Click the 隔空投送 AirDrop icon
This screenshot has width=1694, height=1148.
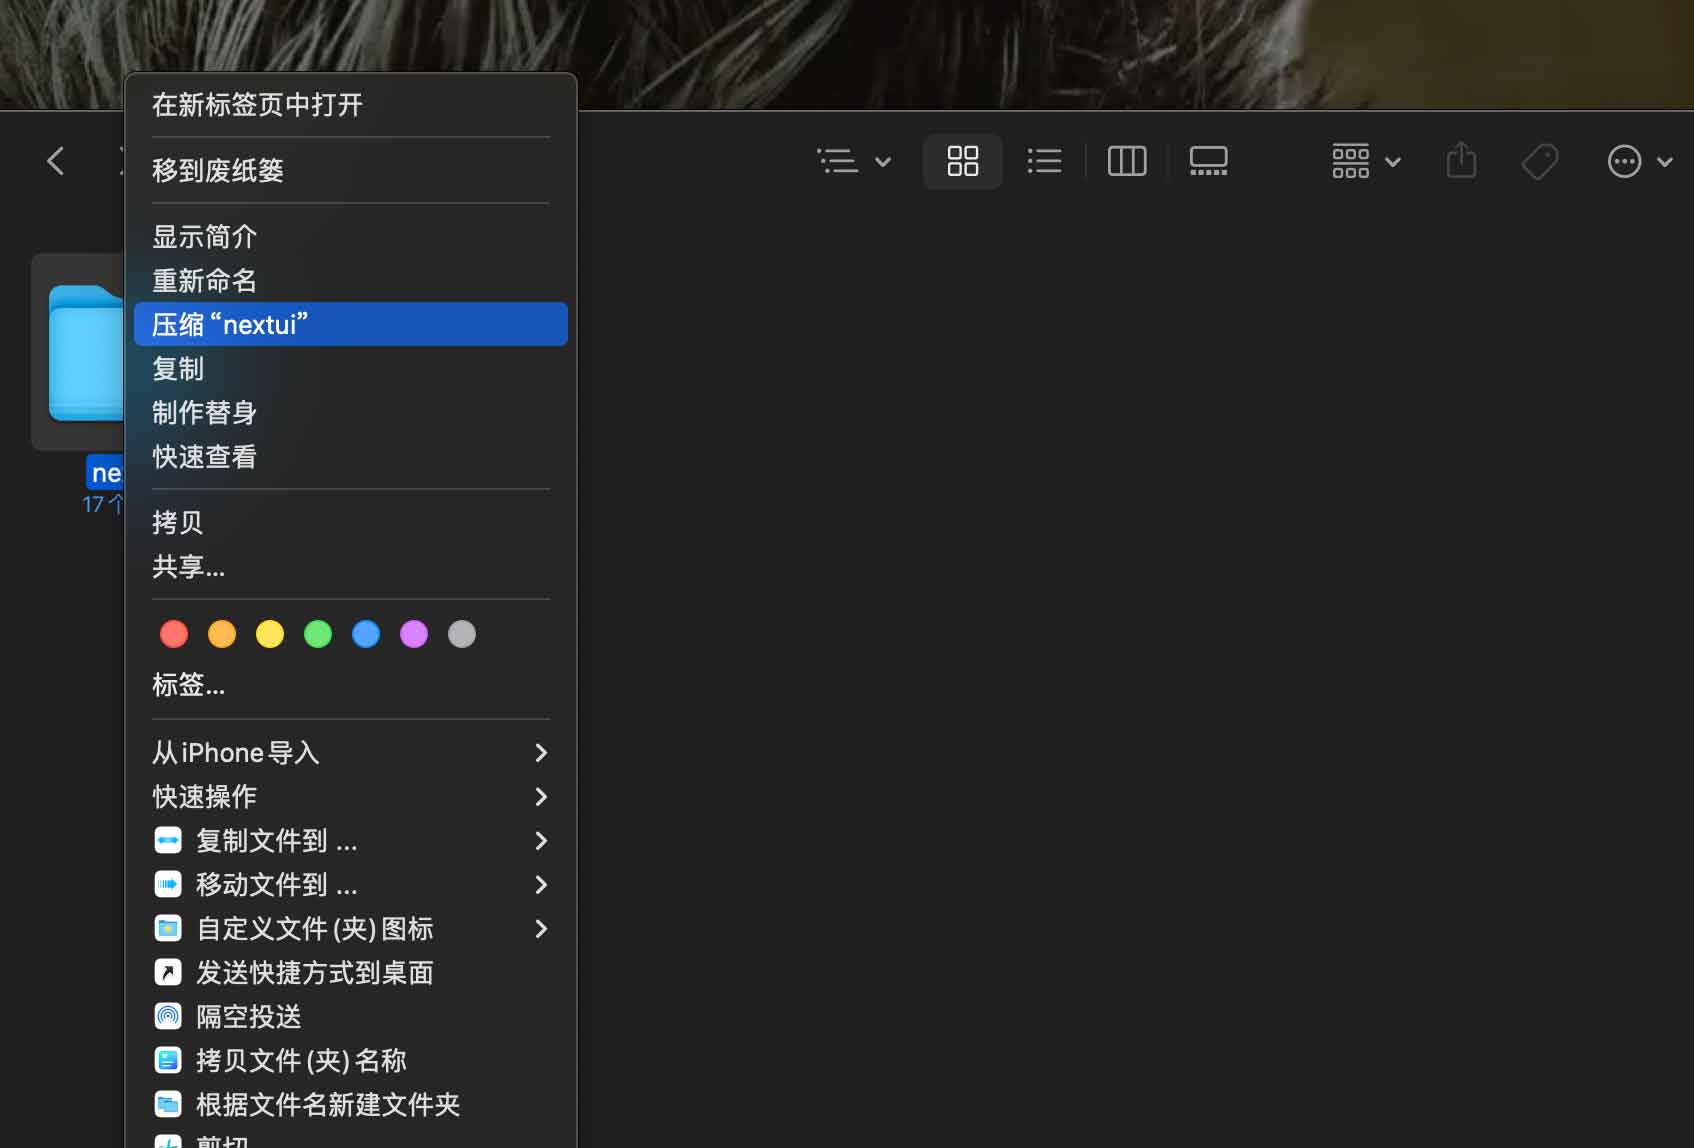(x=168, y=1017)
